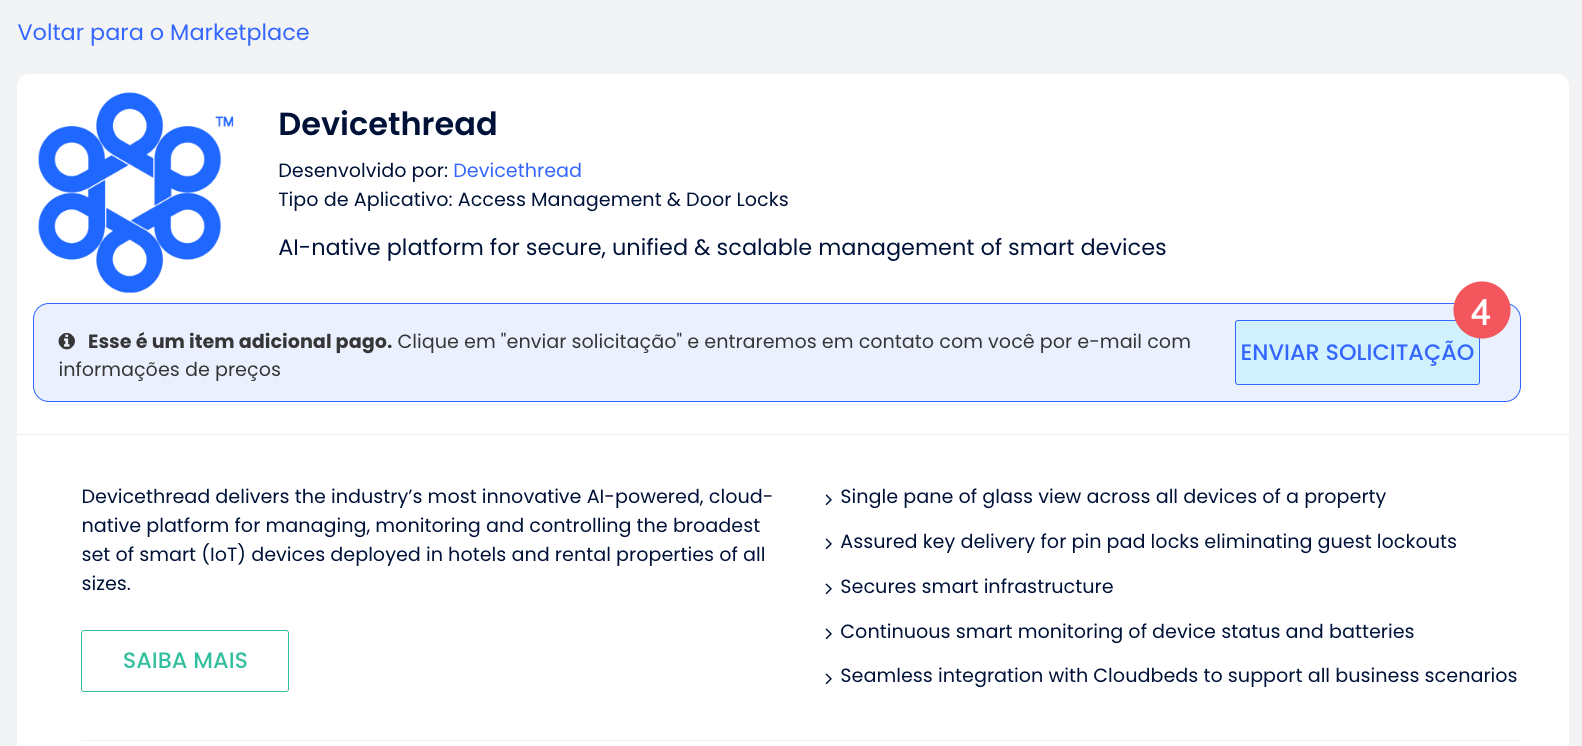The image size is (1582, 746).
Task: Click the info icon in the paid add-on banner
Action: (67, 341)
